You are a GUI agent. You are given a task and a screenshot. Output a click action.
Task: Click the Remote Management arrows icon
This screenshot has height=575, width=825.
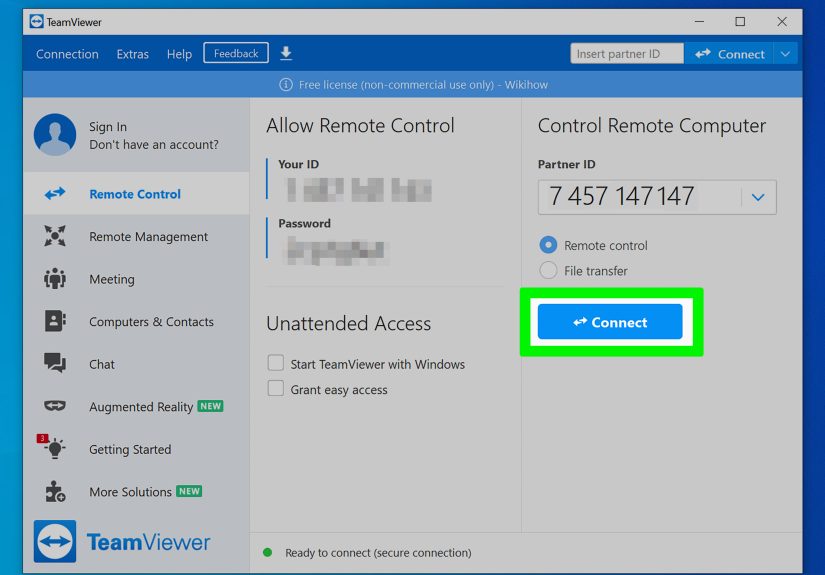pos(55,236)
